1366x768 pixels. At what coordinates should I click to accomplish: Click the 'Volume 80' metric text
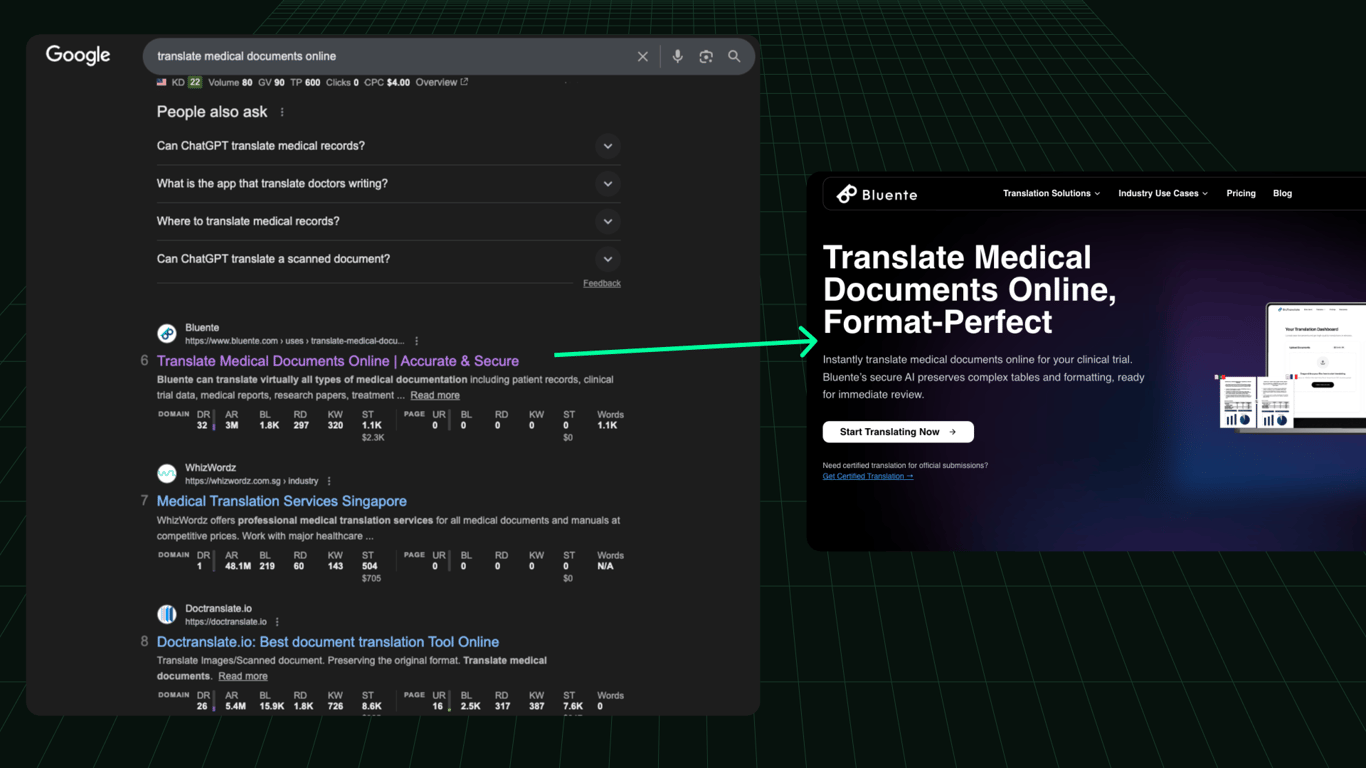230,83
